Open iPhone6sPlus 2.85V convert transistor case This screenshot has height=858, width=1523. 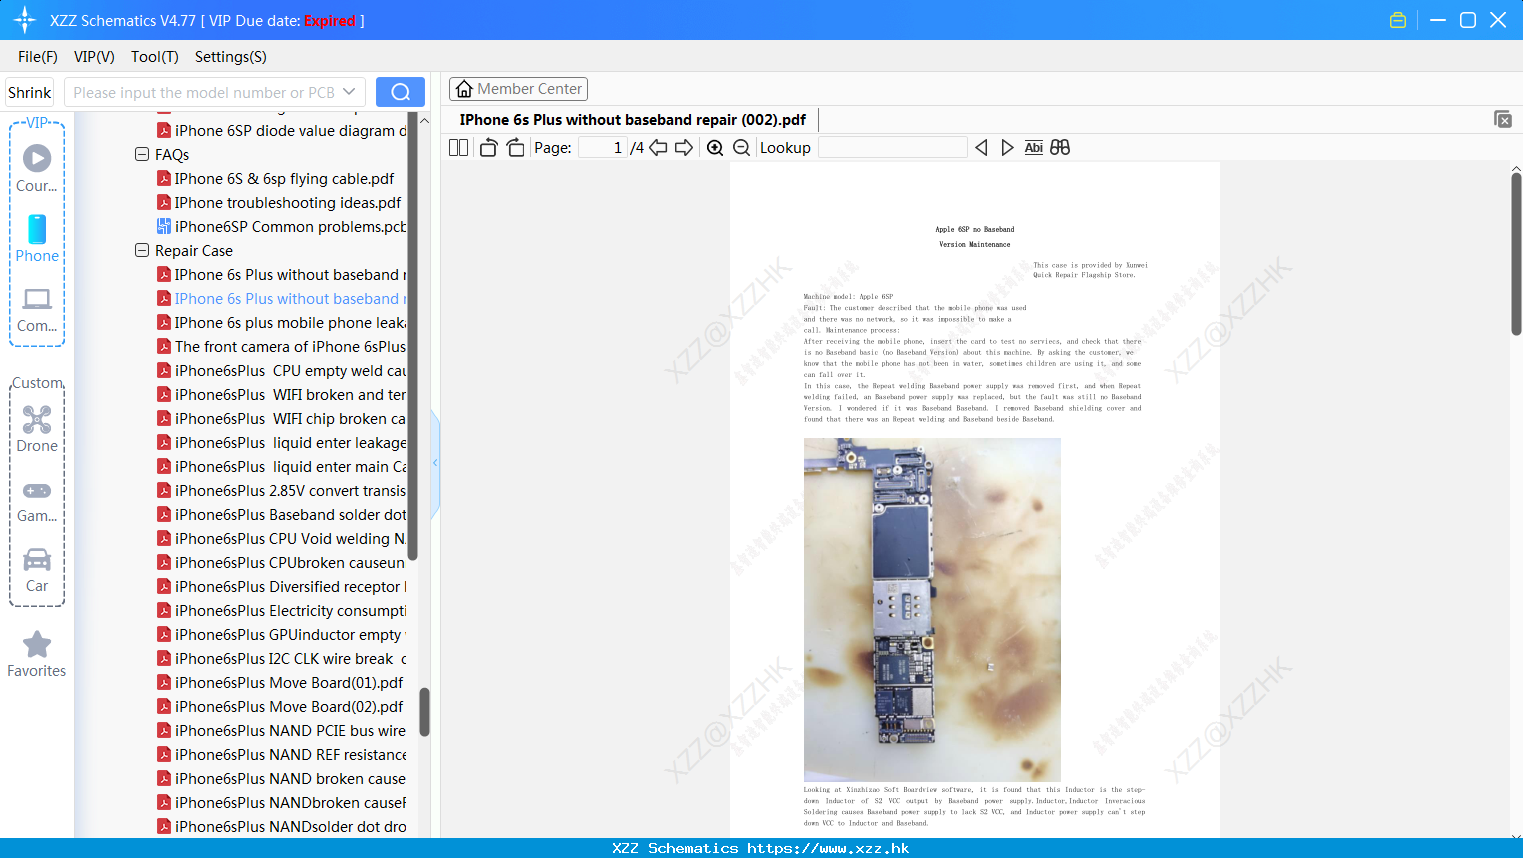[x=282, y=491]
